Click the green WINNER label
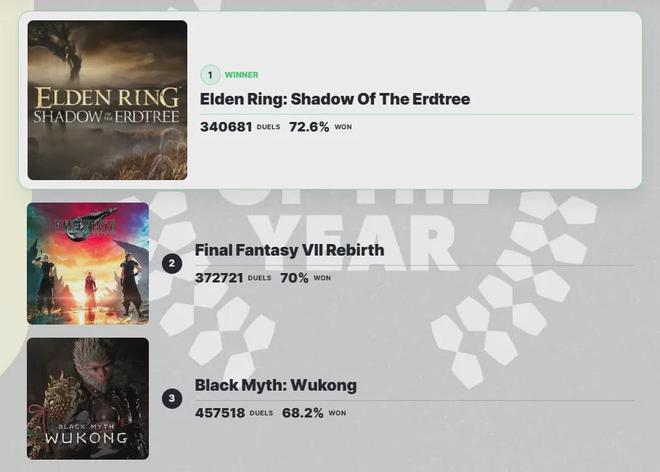 (x=241, y=75)
